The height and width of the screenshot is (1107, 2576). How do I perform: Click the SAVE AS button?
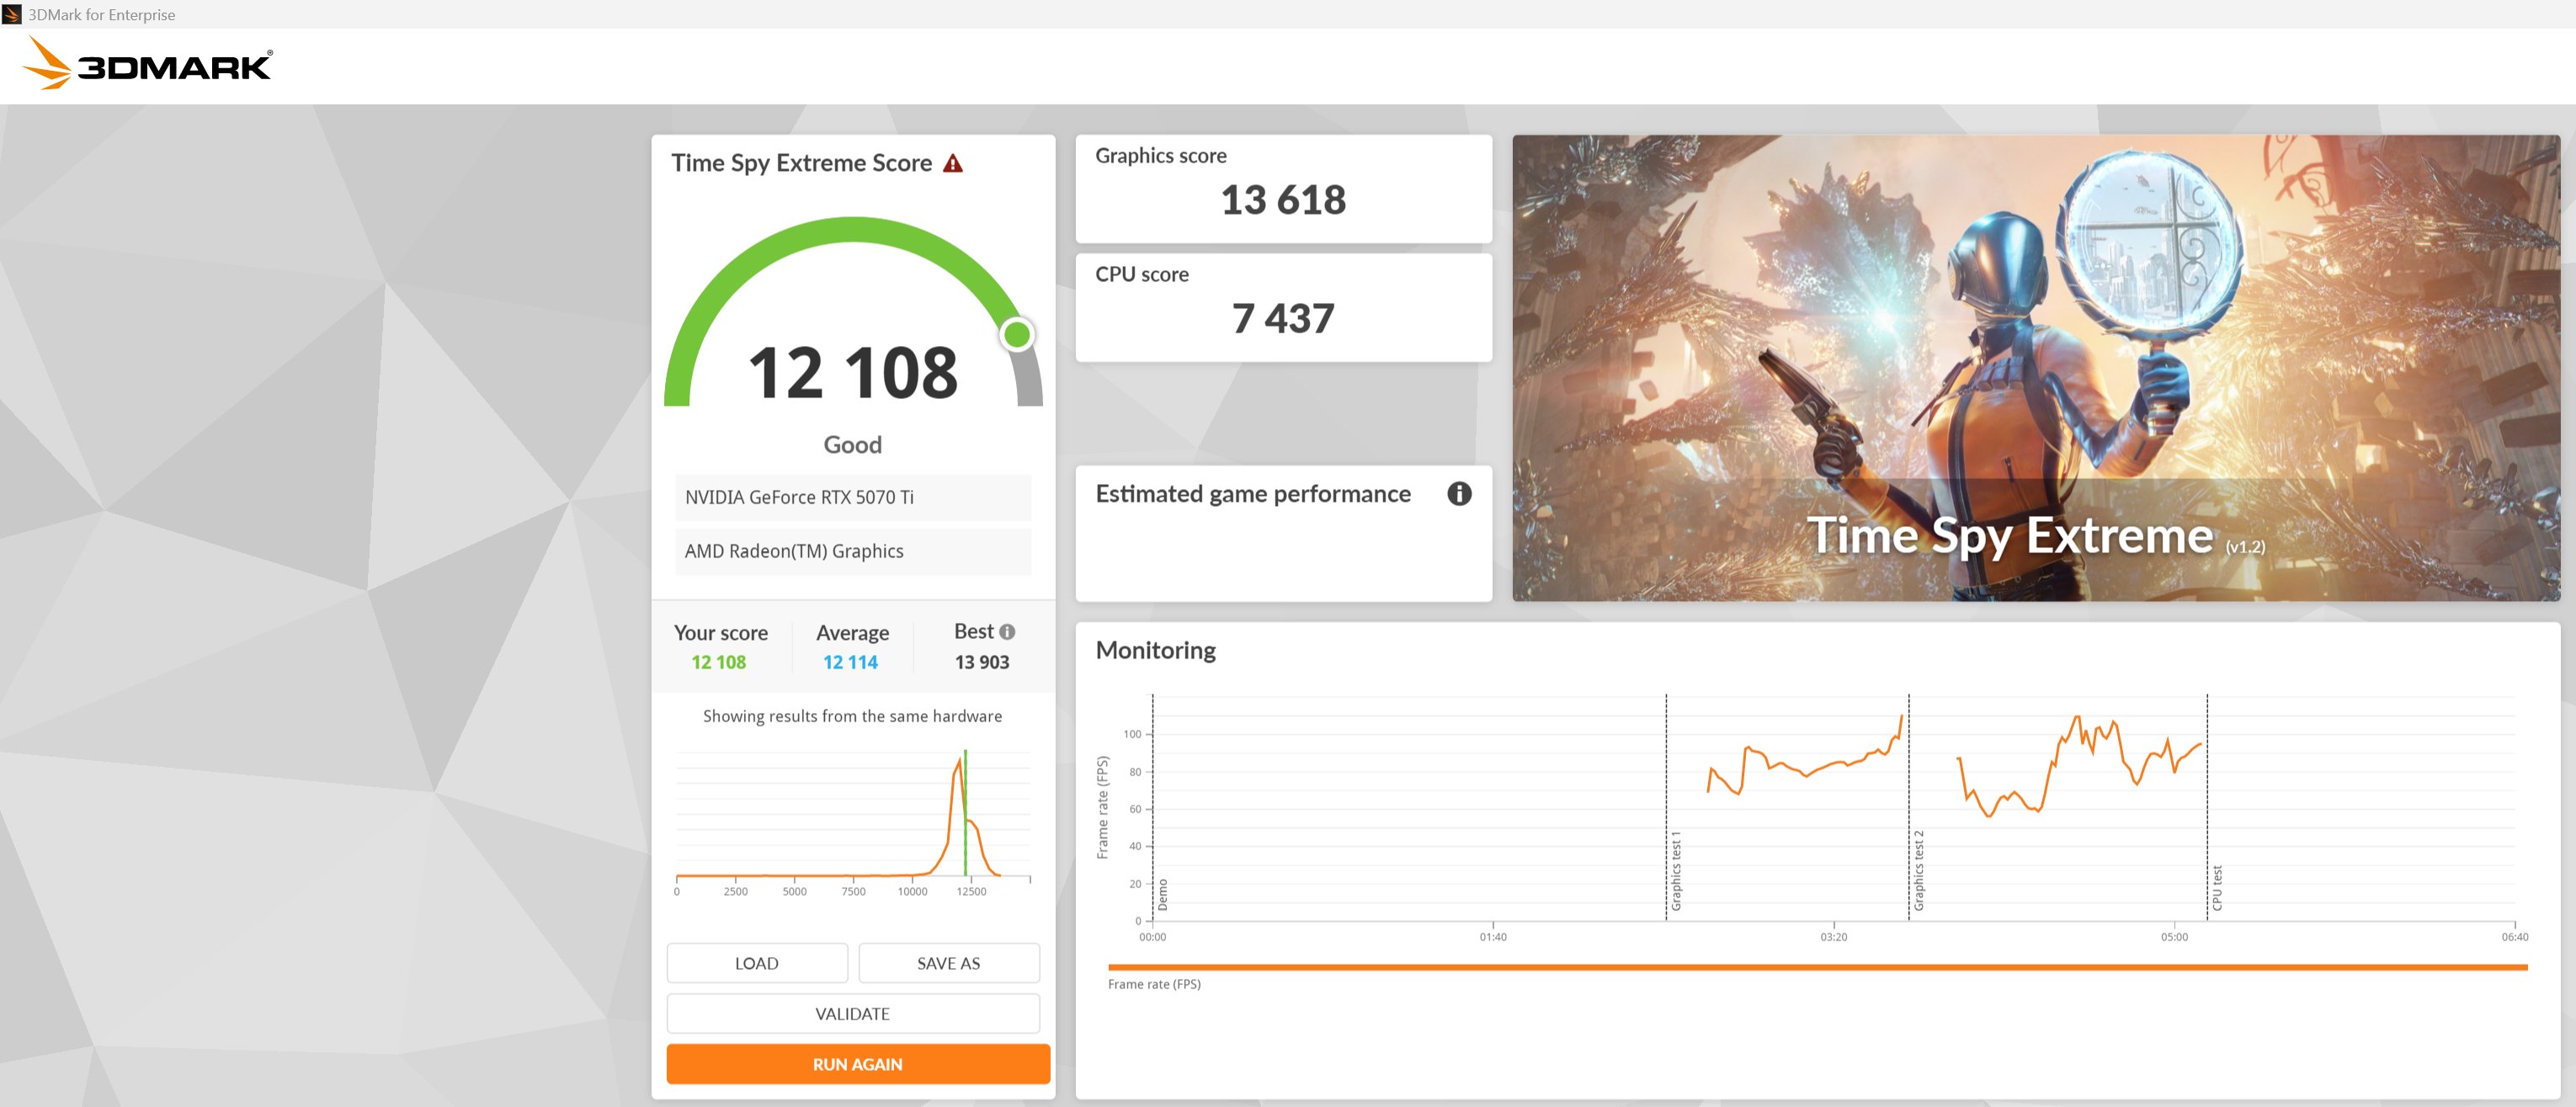(949, 963)
